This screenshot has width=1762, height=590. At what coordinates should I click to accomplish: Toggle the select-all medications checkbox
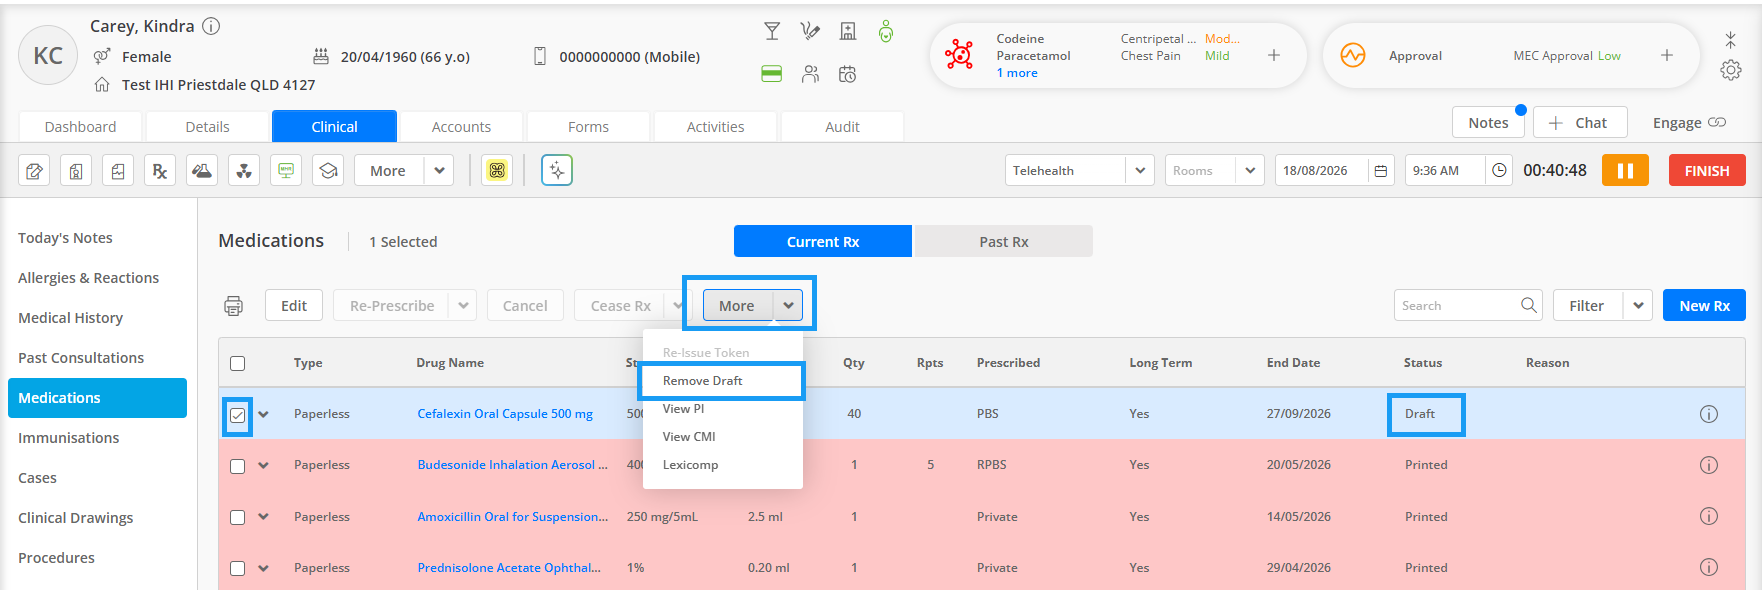tap(238, 363)
